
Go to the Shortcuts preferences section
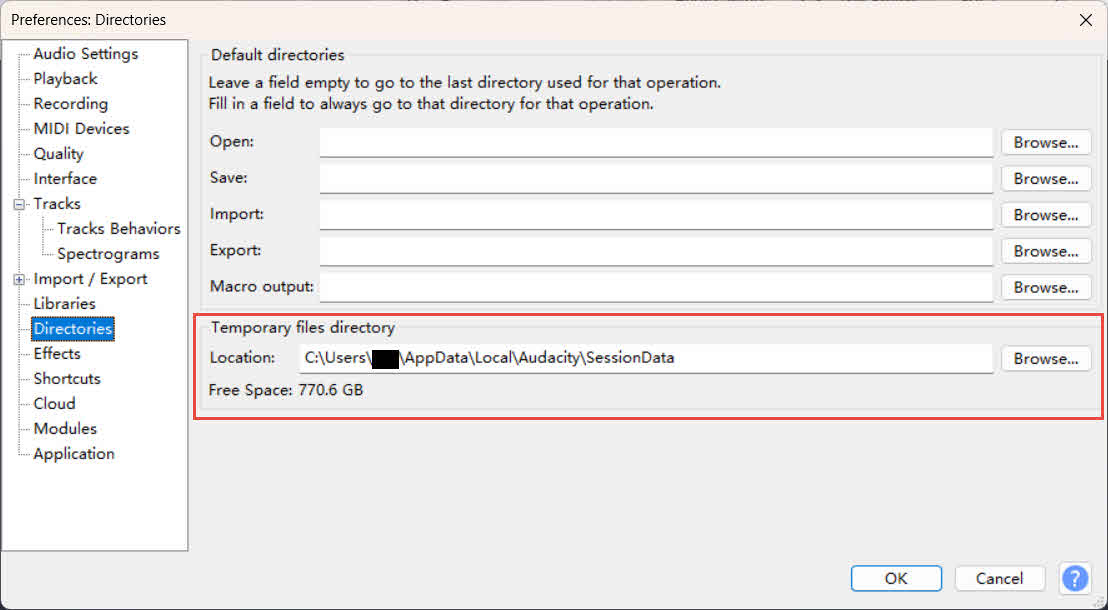(66, 378)
